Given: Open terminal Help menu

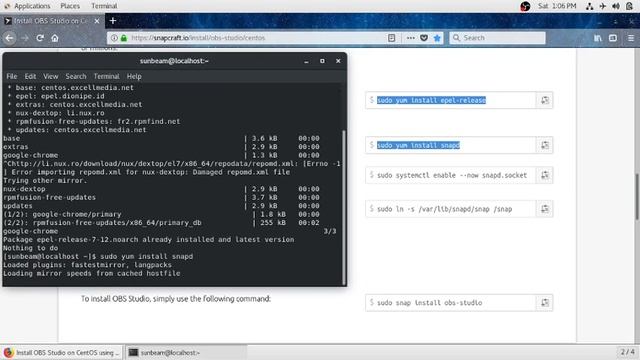Looking at the screenshot, I should pyautogui.click(x=134, y=76).
